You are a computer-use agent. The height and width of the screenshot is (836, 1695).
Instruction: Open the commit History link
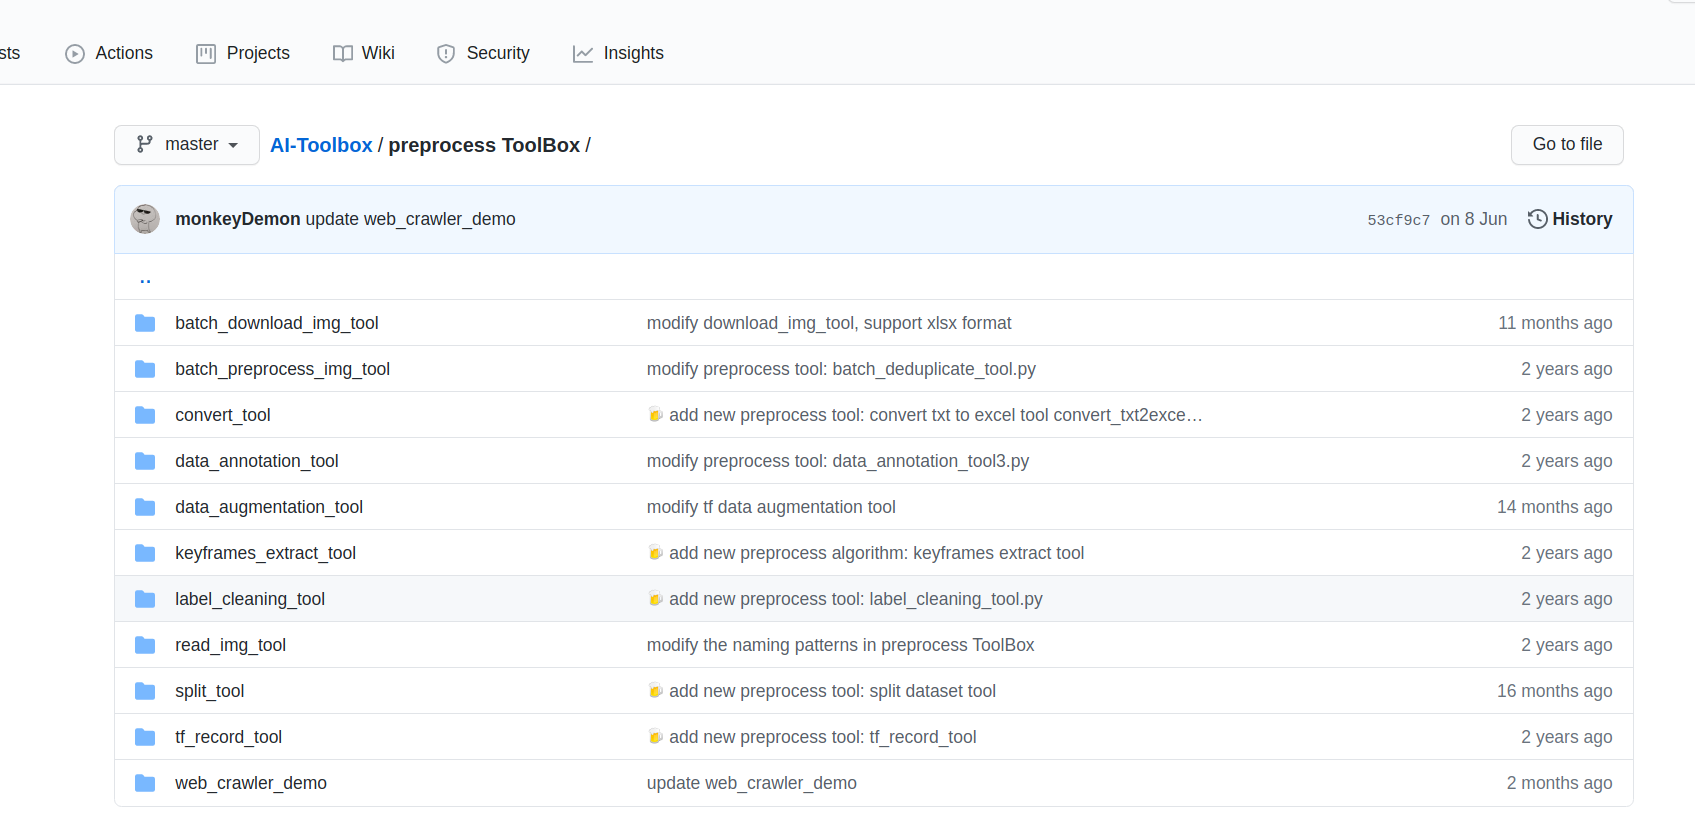tap(1570, 219)
